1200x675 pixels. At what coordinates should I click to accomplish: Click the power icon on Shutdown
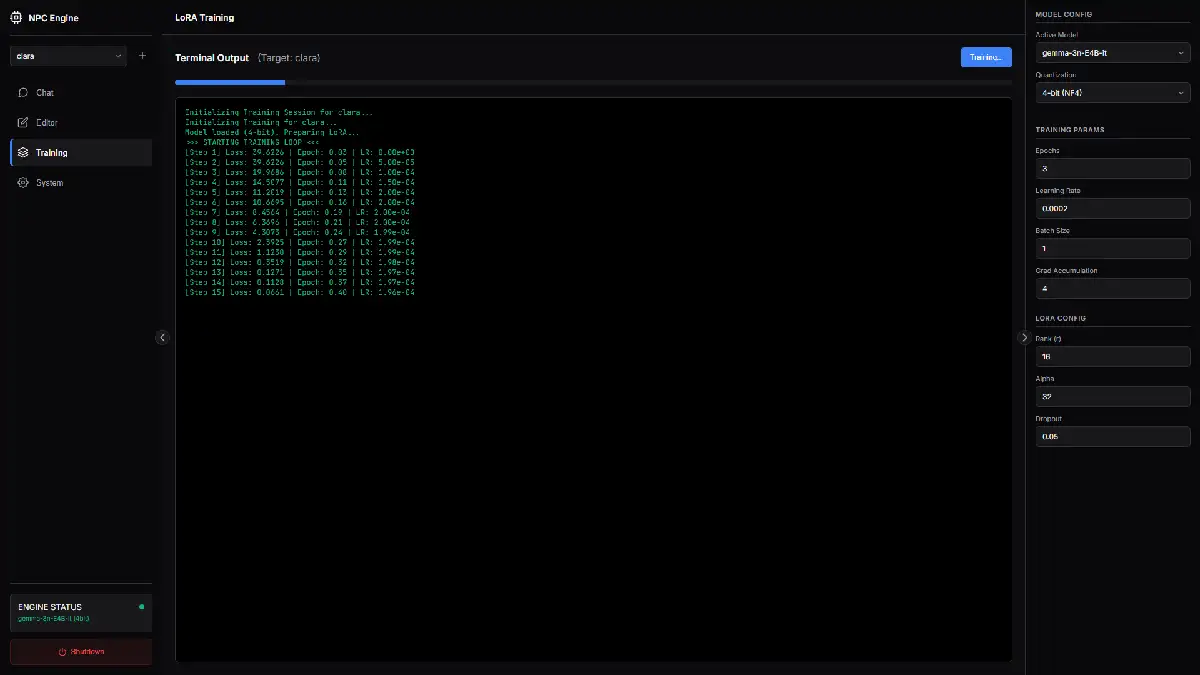click(62, 652)
